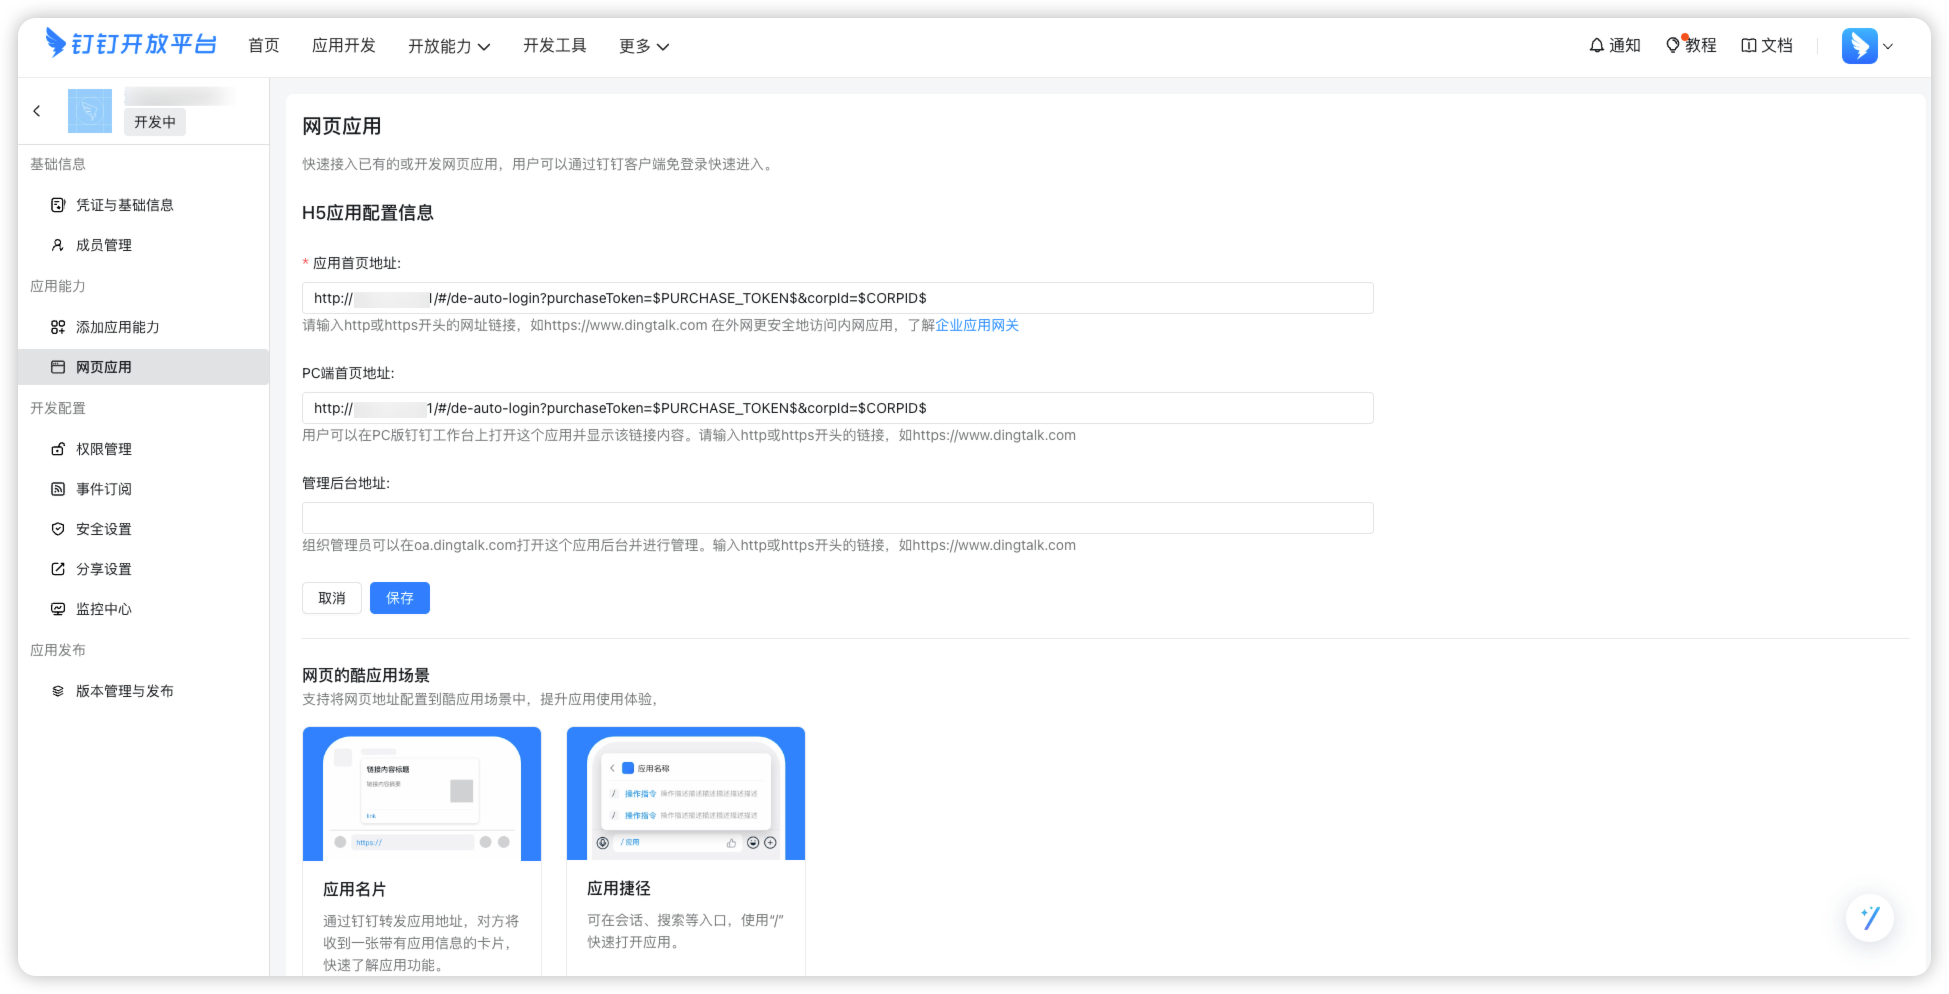
Task: Expand the account dropdown arrow
Action: point(1888,46)
